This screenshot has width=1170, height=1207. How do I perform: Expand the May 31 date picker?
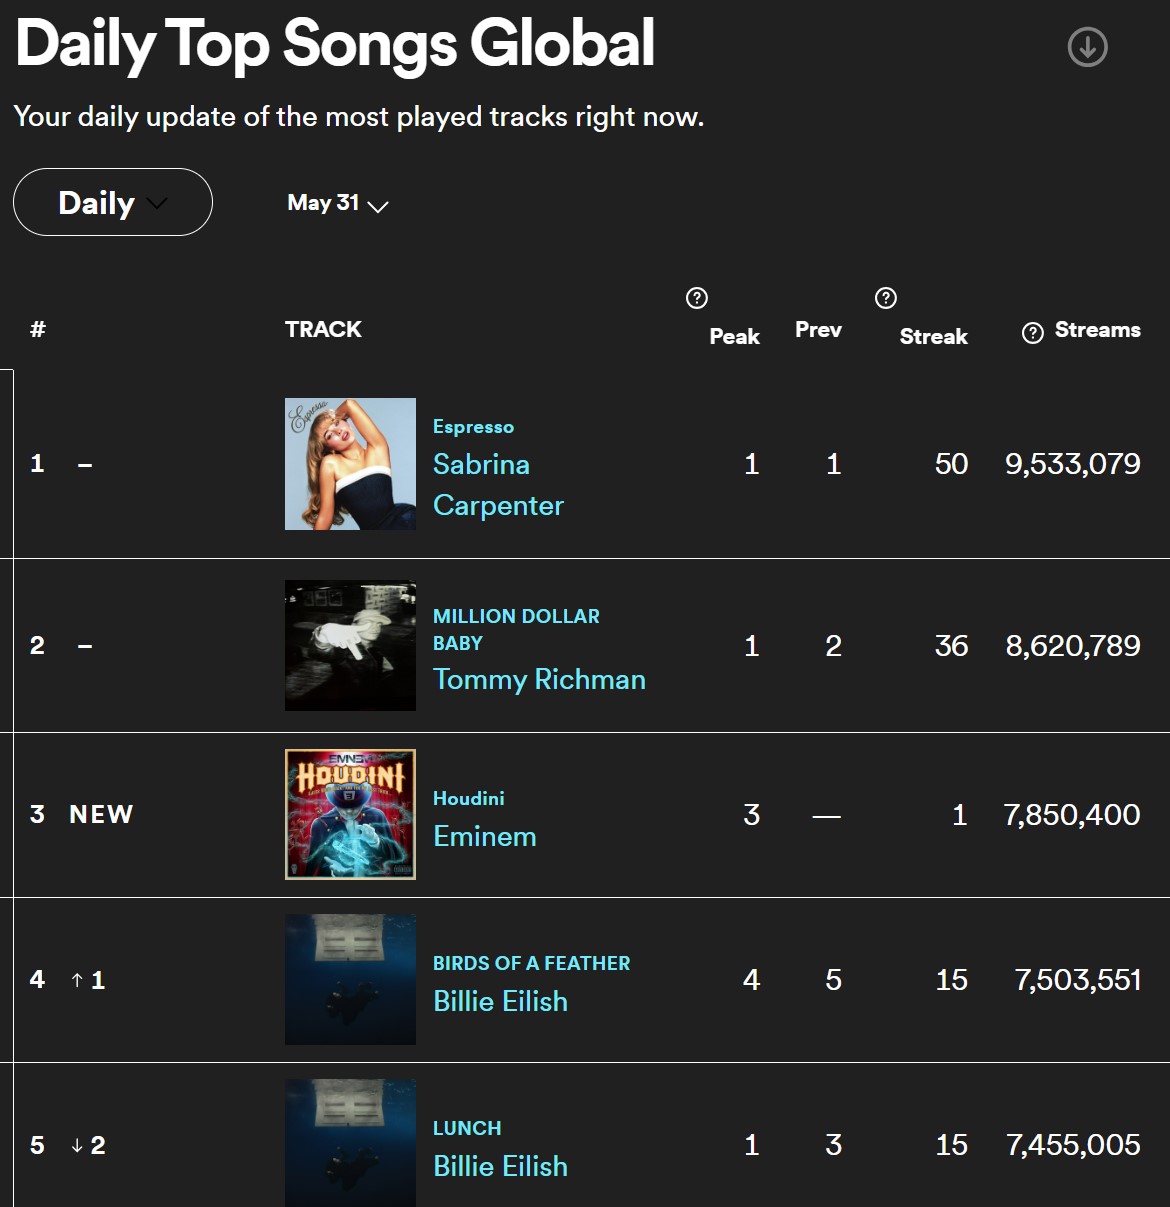pos(337,204)
